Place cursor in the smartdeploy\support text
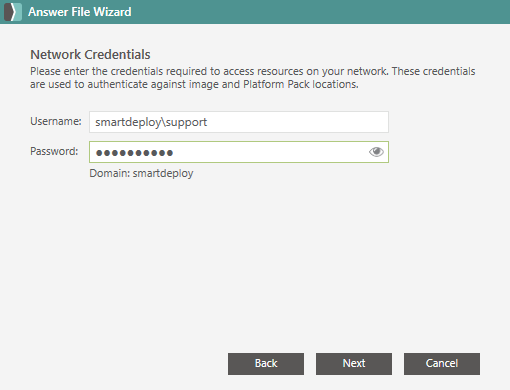Image resolution: width=510 pixels, height=390 pixels. click(x=151, y=122)
